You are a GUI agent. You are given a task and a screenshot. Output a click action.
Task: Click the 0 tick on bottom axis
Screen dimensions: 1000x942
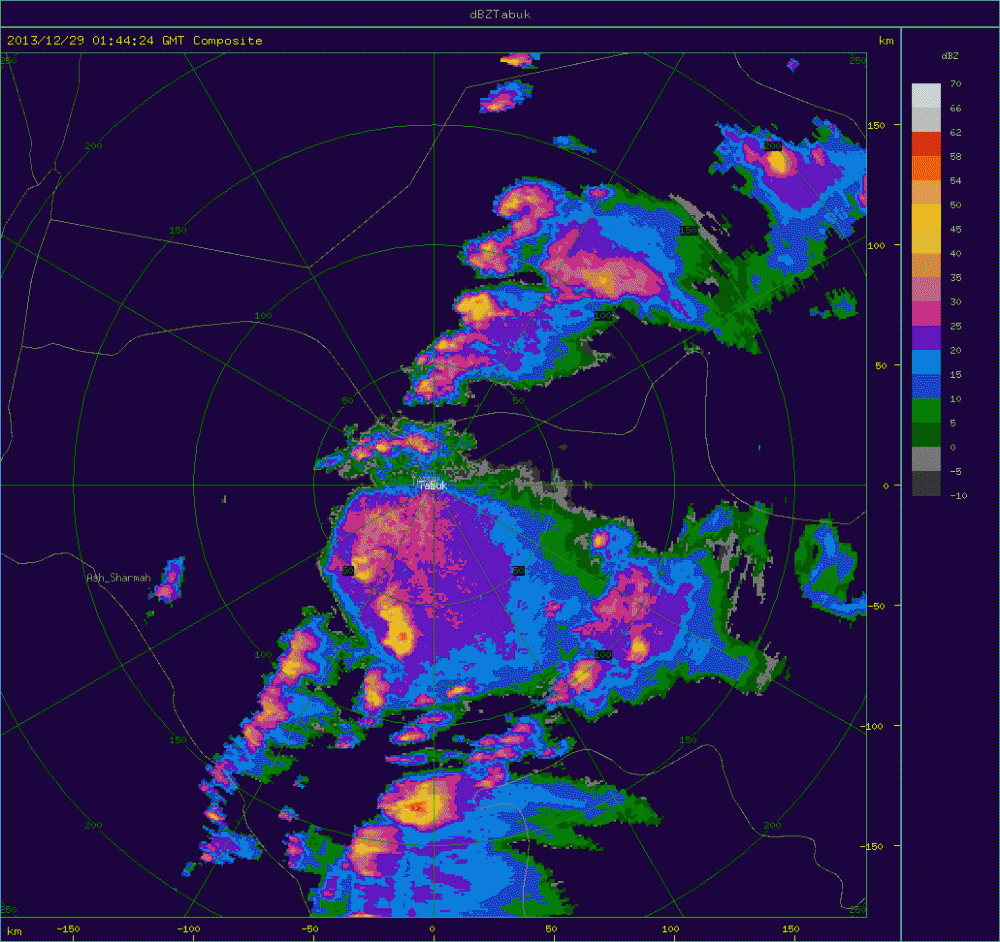point(433,930)
